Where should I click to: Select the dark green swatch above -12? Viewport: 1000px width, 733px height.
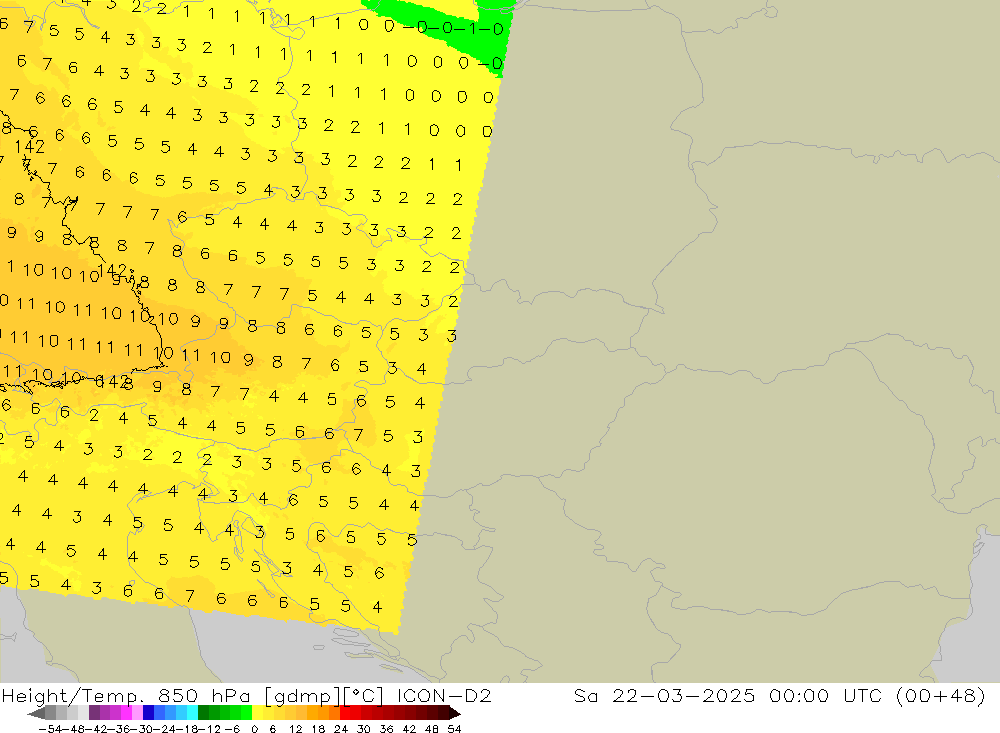203,713
